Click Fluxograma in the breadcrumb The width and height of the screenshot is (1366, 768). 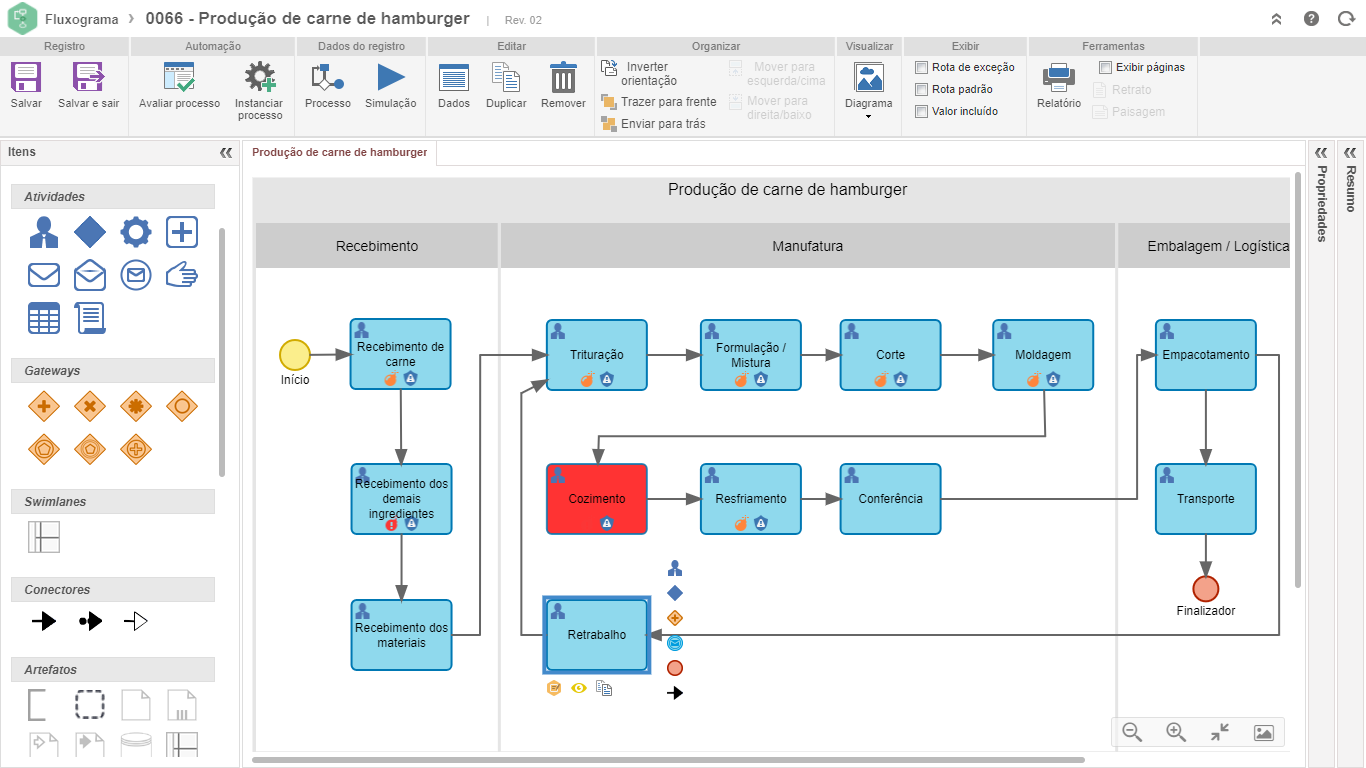(81, 19)
